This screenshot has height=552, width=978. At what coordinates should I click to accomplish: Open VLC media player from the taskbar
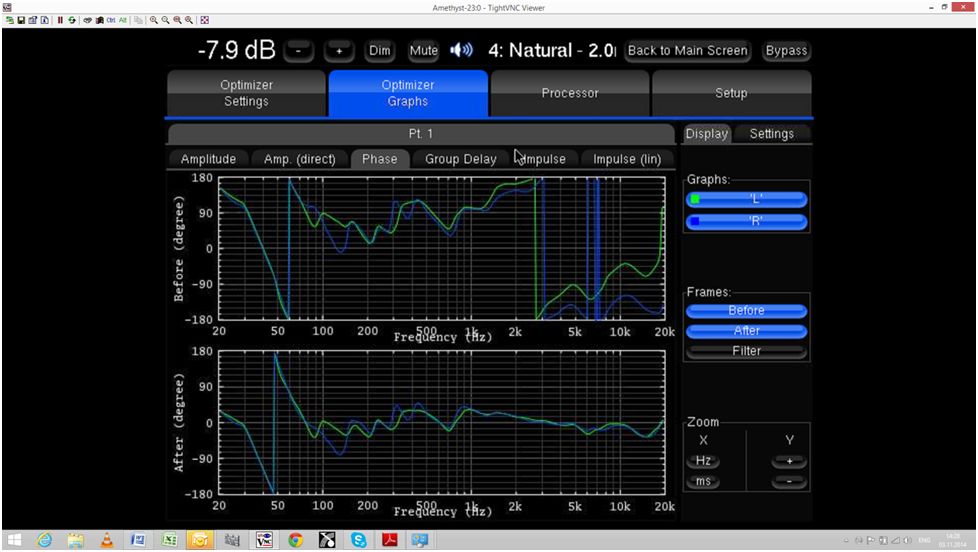point(106,540)
